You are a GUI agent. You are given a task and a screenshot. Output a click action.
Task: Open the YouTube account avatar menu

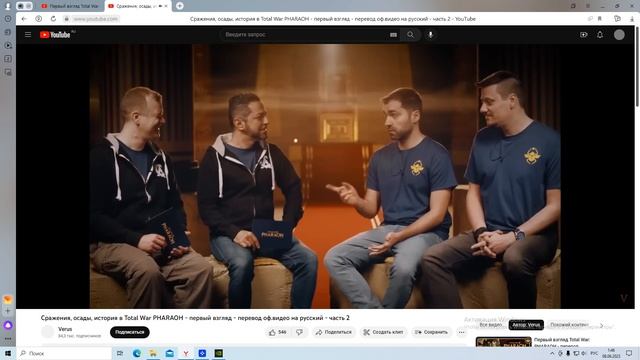pos(619,35)
